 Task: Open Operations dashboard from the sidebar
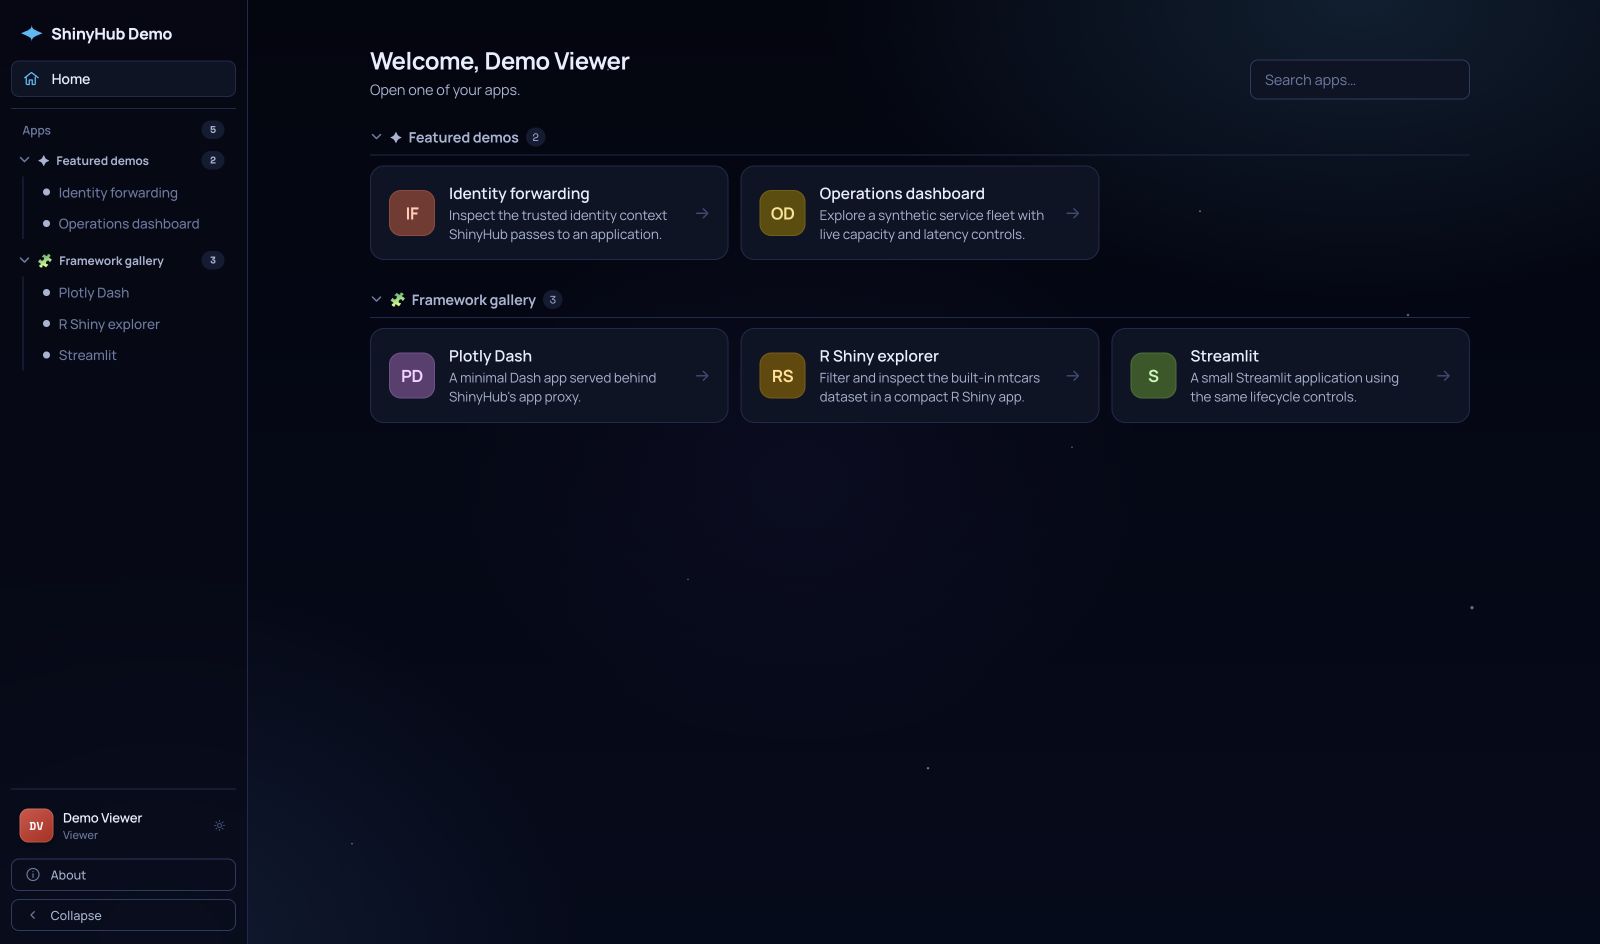click(129, 224)
